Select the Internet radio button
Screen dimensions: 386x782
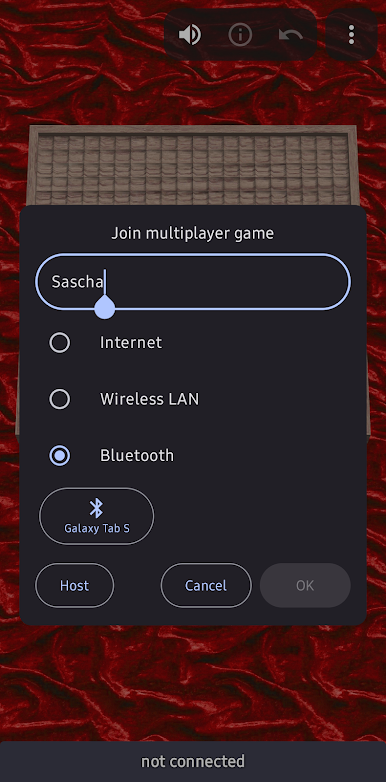(x=60, y=343)
